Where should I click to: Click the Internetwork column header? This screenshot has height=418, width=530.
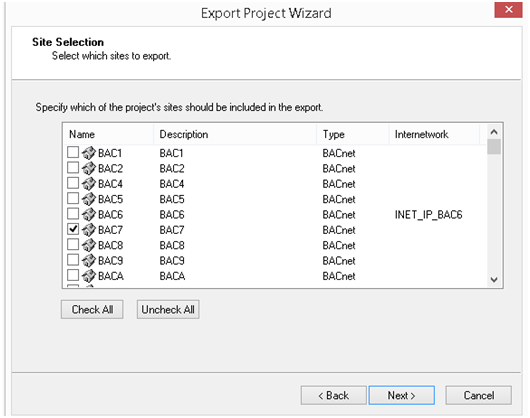(434, 134)
